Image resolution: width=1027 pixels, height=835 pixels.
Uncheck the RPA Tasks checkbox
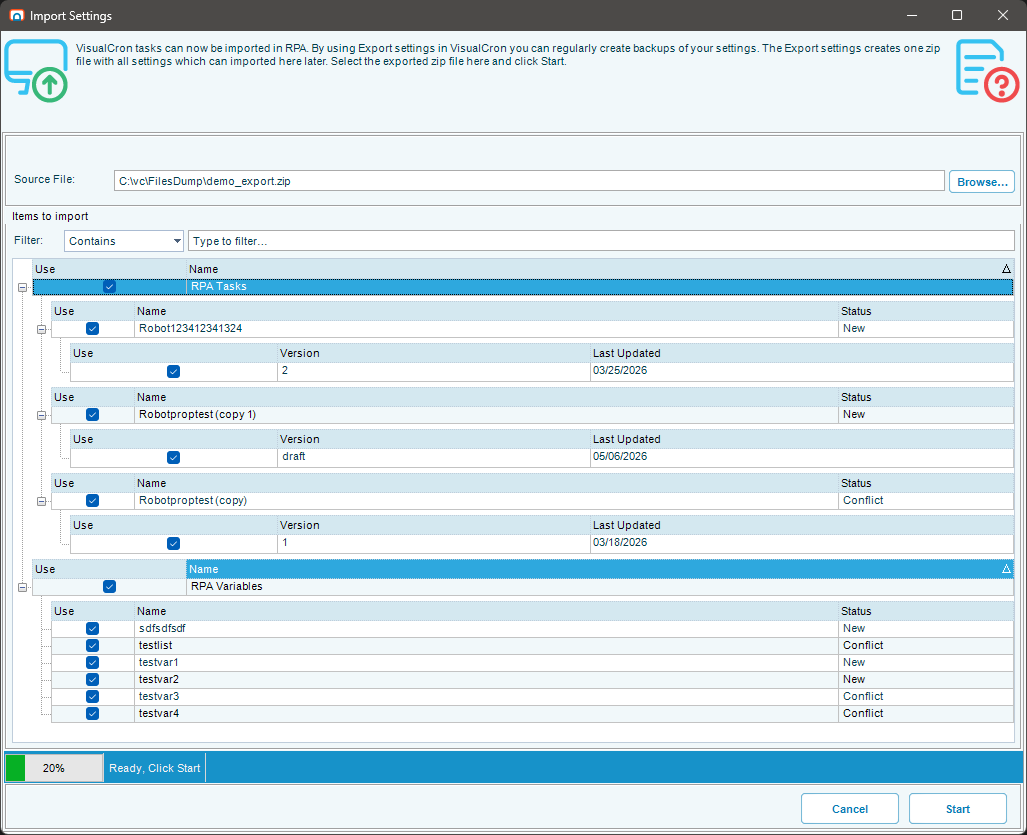pos(109,286)
